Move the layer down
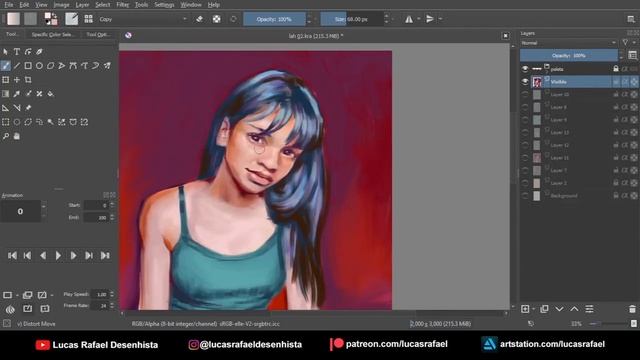Screen dimensions: 640x360 point(559,309)
